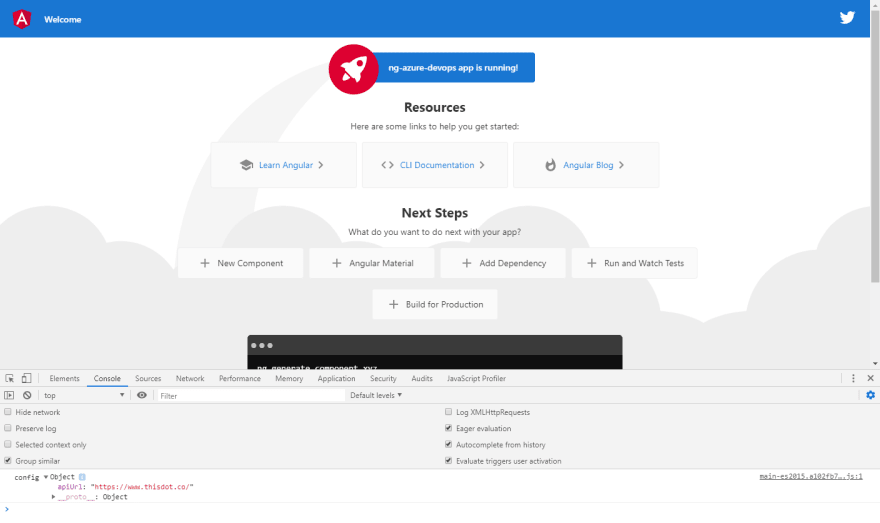Switch to the Security tab
The width and height of the screenshot is (880, 523).
click(x=383, y=378)
